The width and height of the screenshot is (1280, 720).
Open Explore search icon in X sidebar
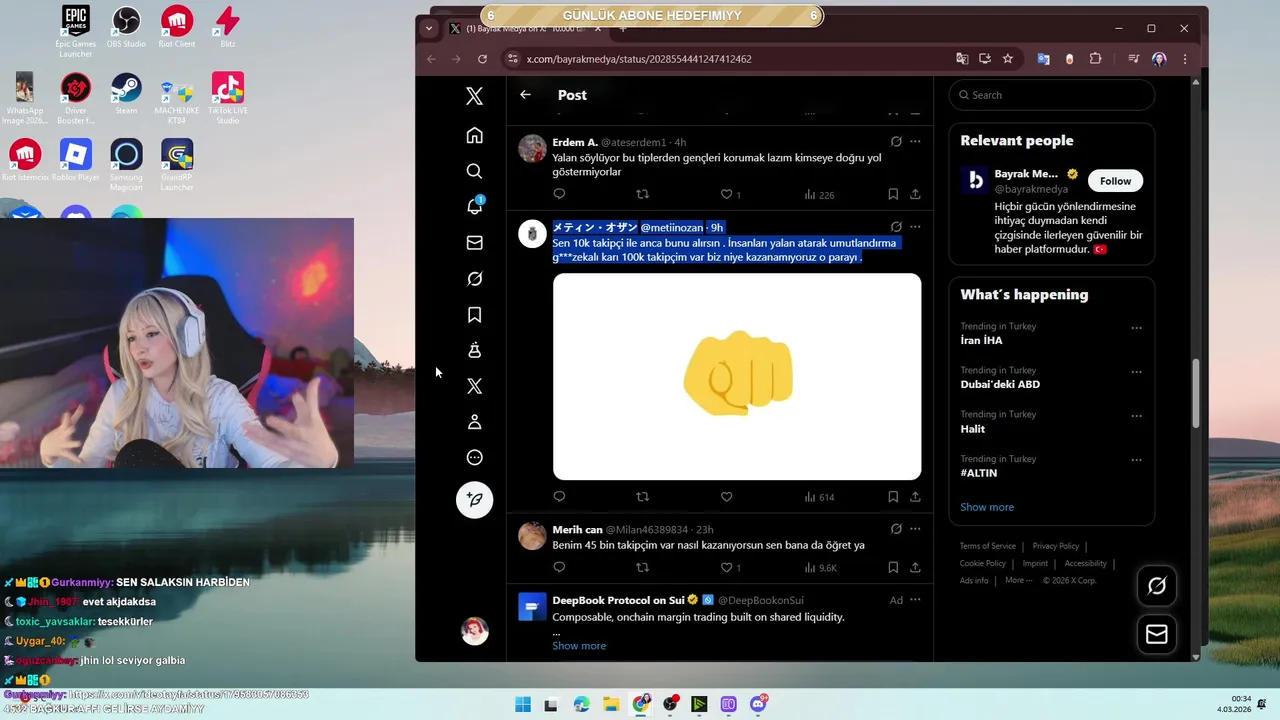click(474, 171)
